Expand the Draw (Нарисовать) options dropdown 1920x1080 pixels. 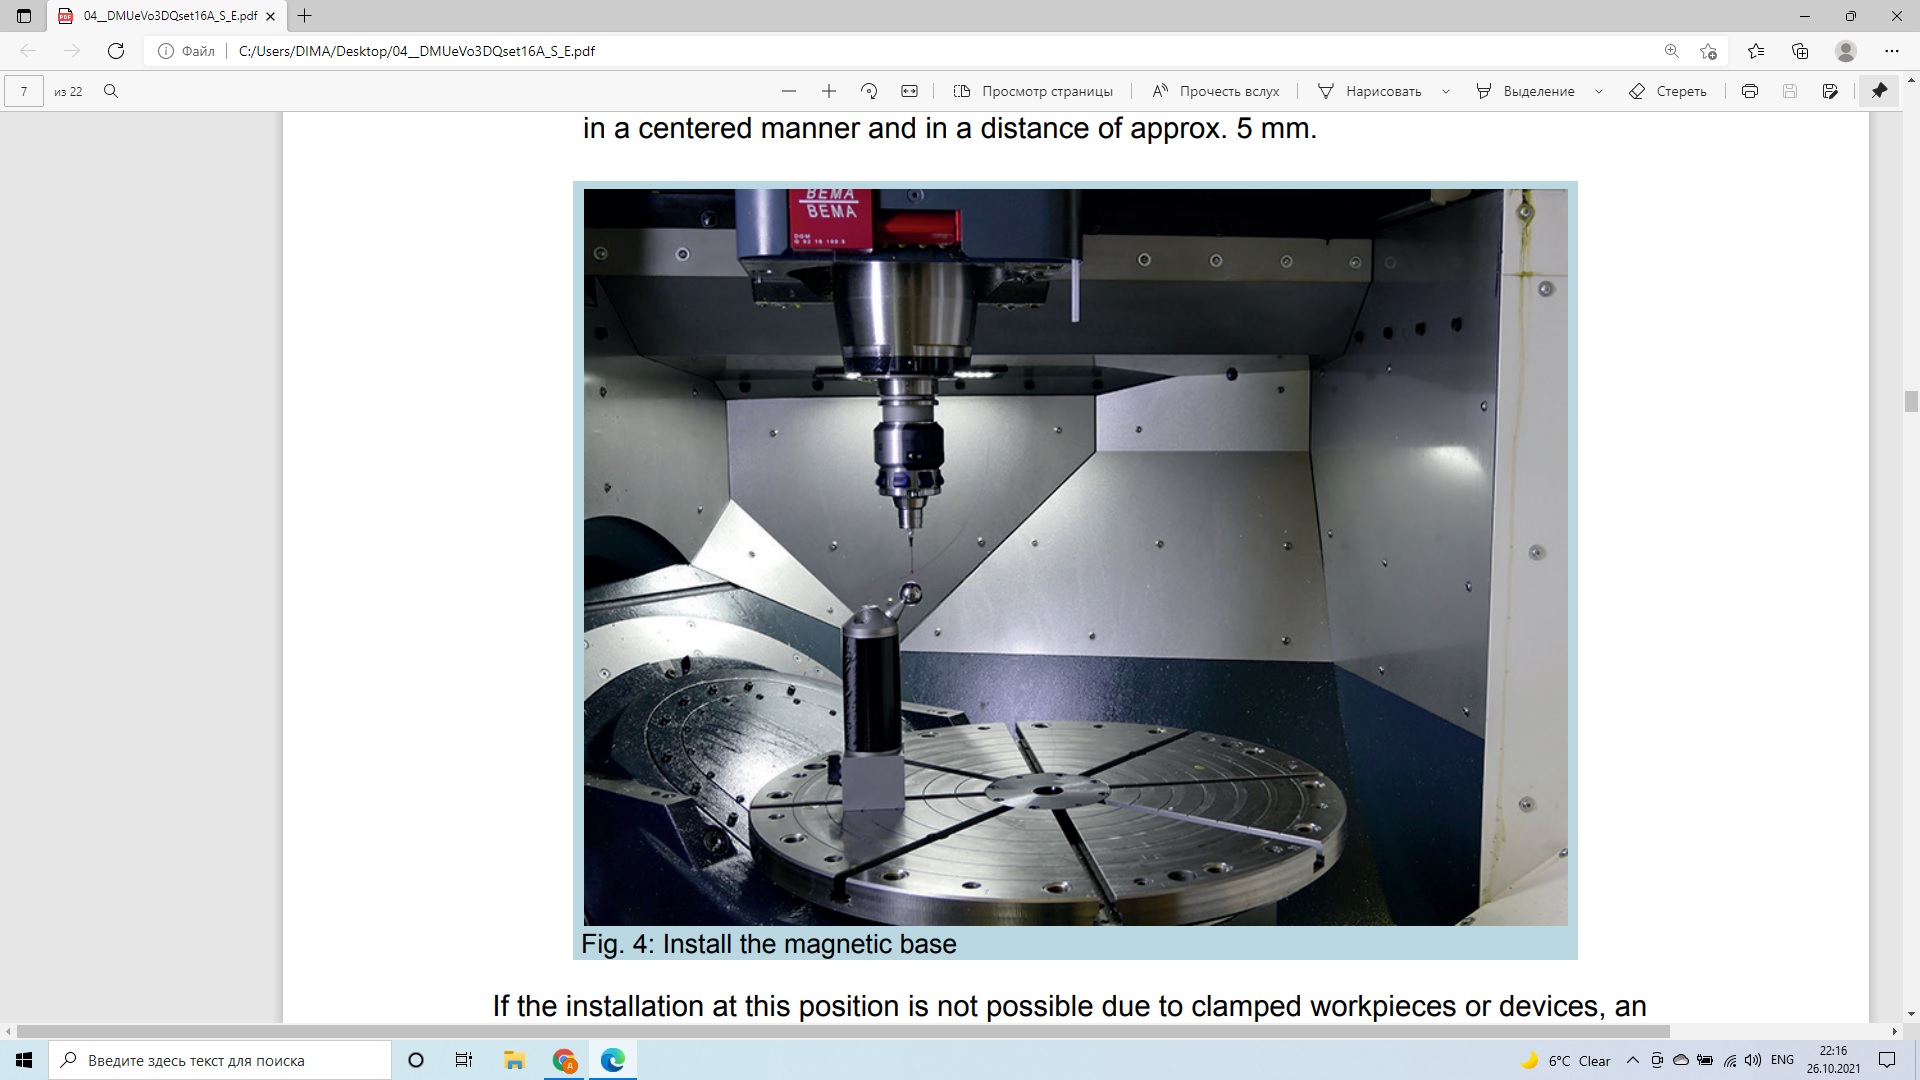(x=1445, y=91)
